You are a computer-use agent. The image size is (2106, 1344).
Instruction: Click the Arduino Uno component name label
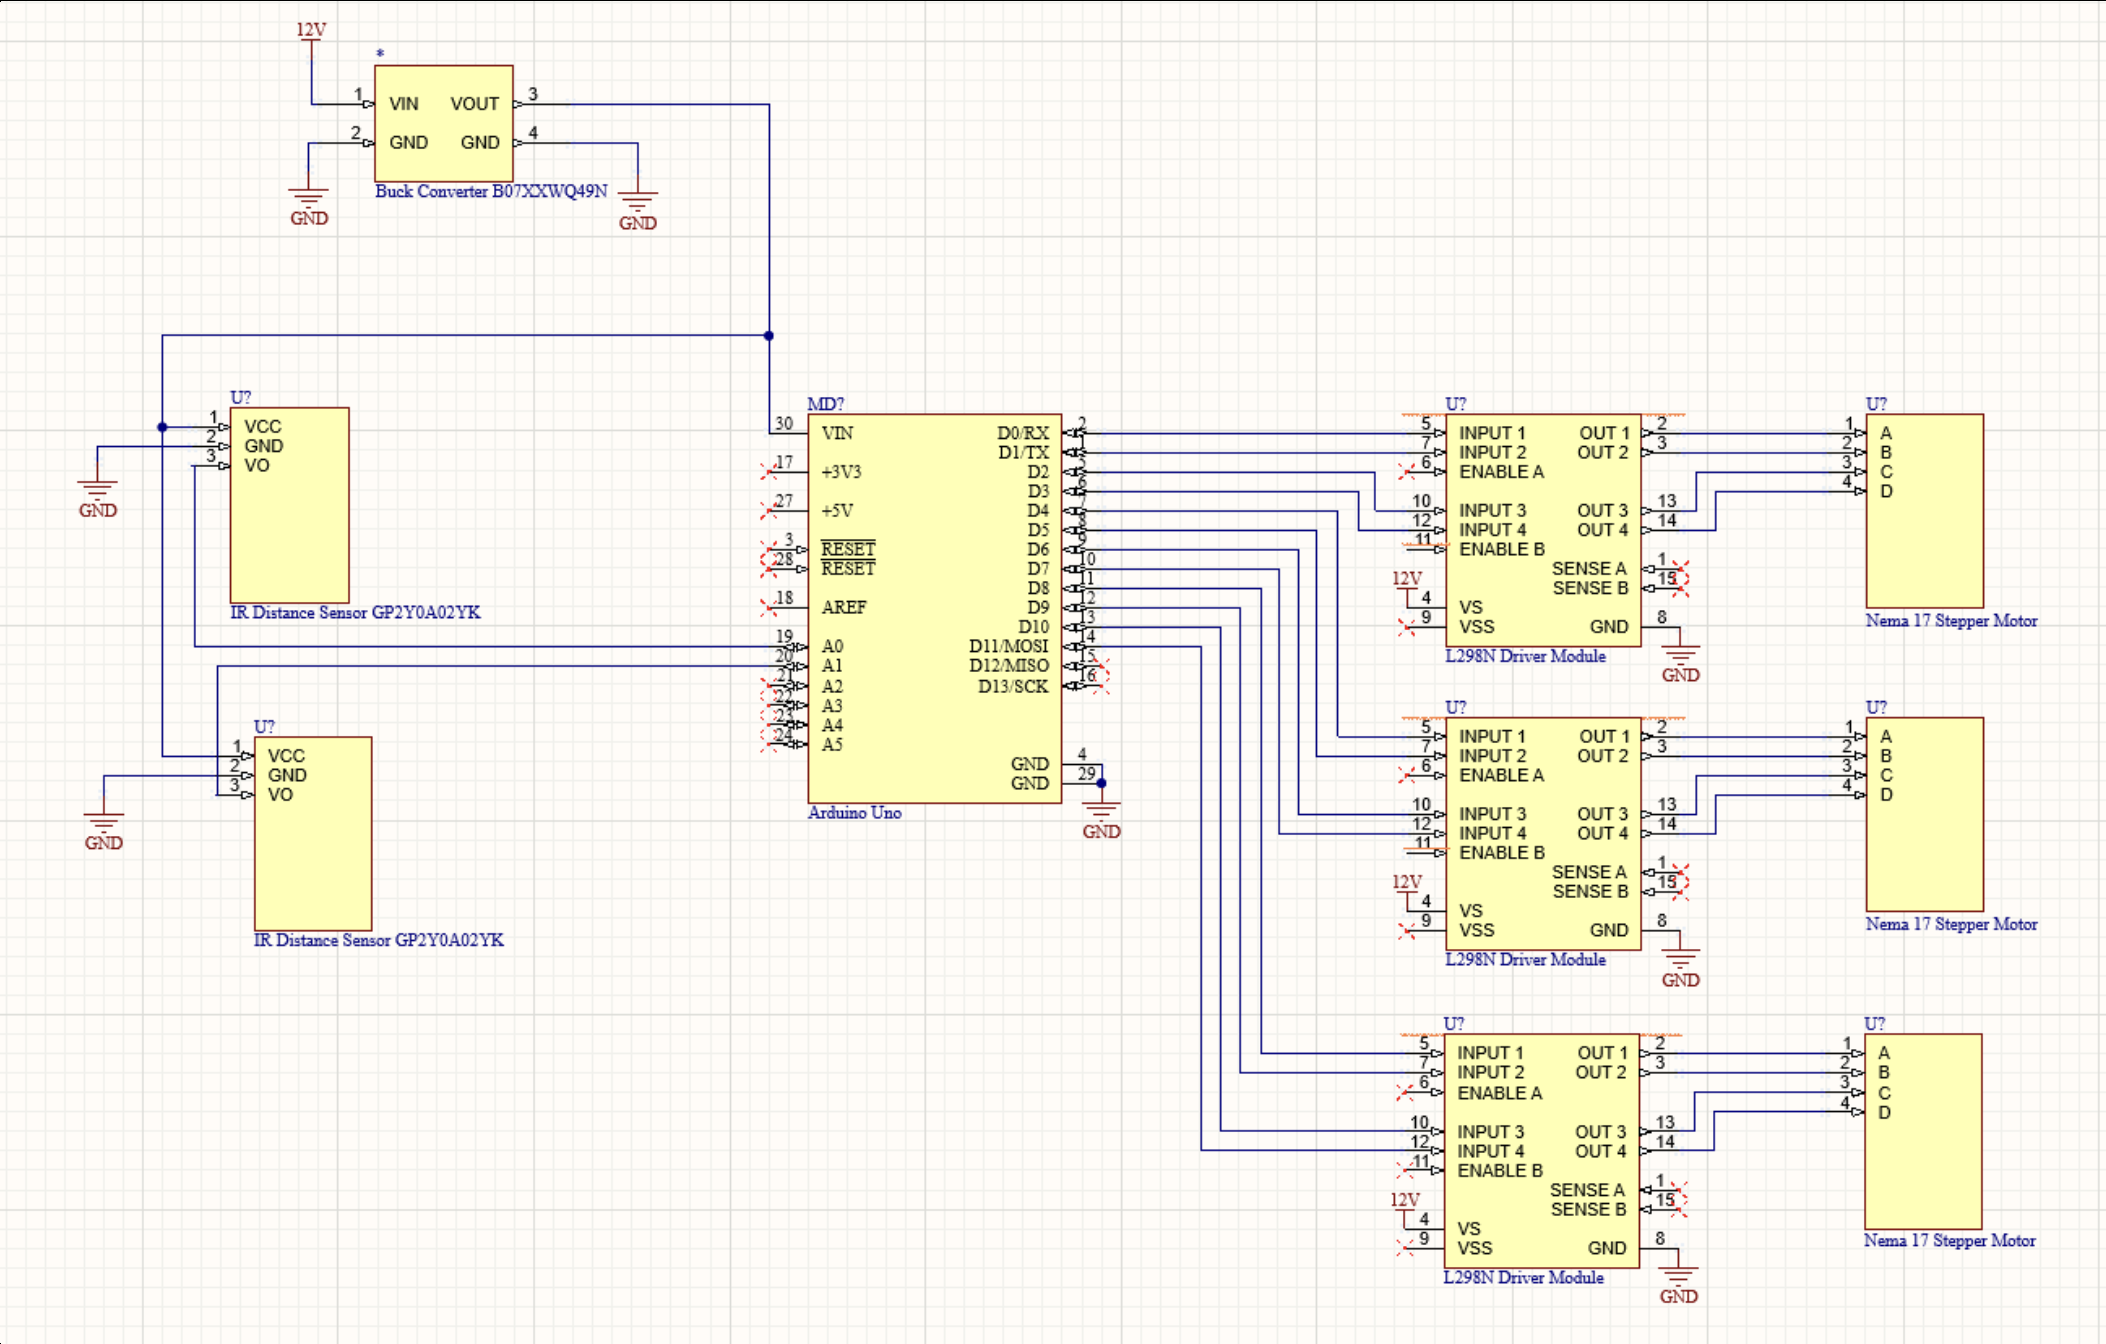[855, 812]
